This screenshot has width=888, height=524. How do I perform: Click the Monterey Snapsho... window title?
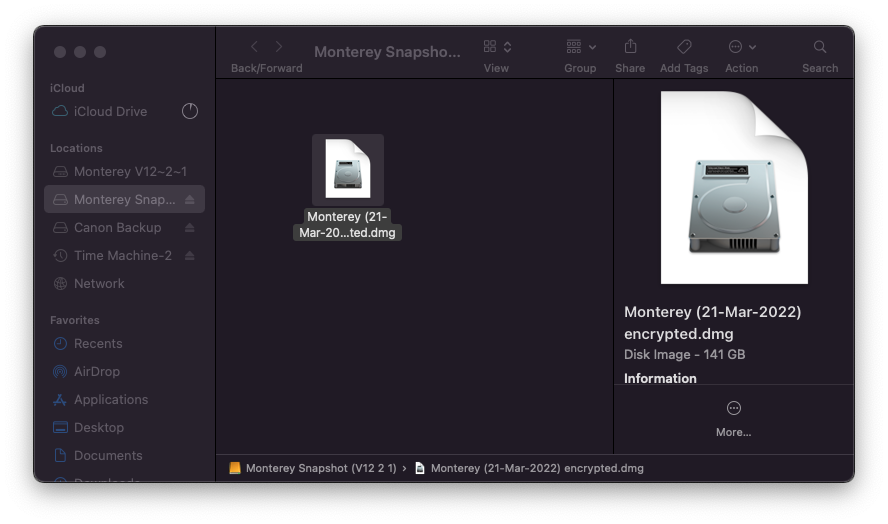click(x=387, y=52)
